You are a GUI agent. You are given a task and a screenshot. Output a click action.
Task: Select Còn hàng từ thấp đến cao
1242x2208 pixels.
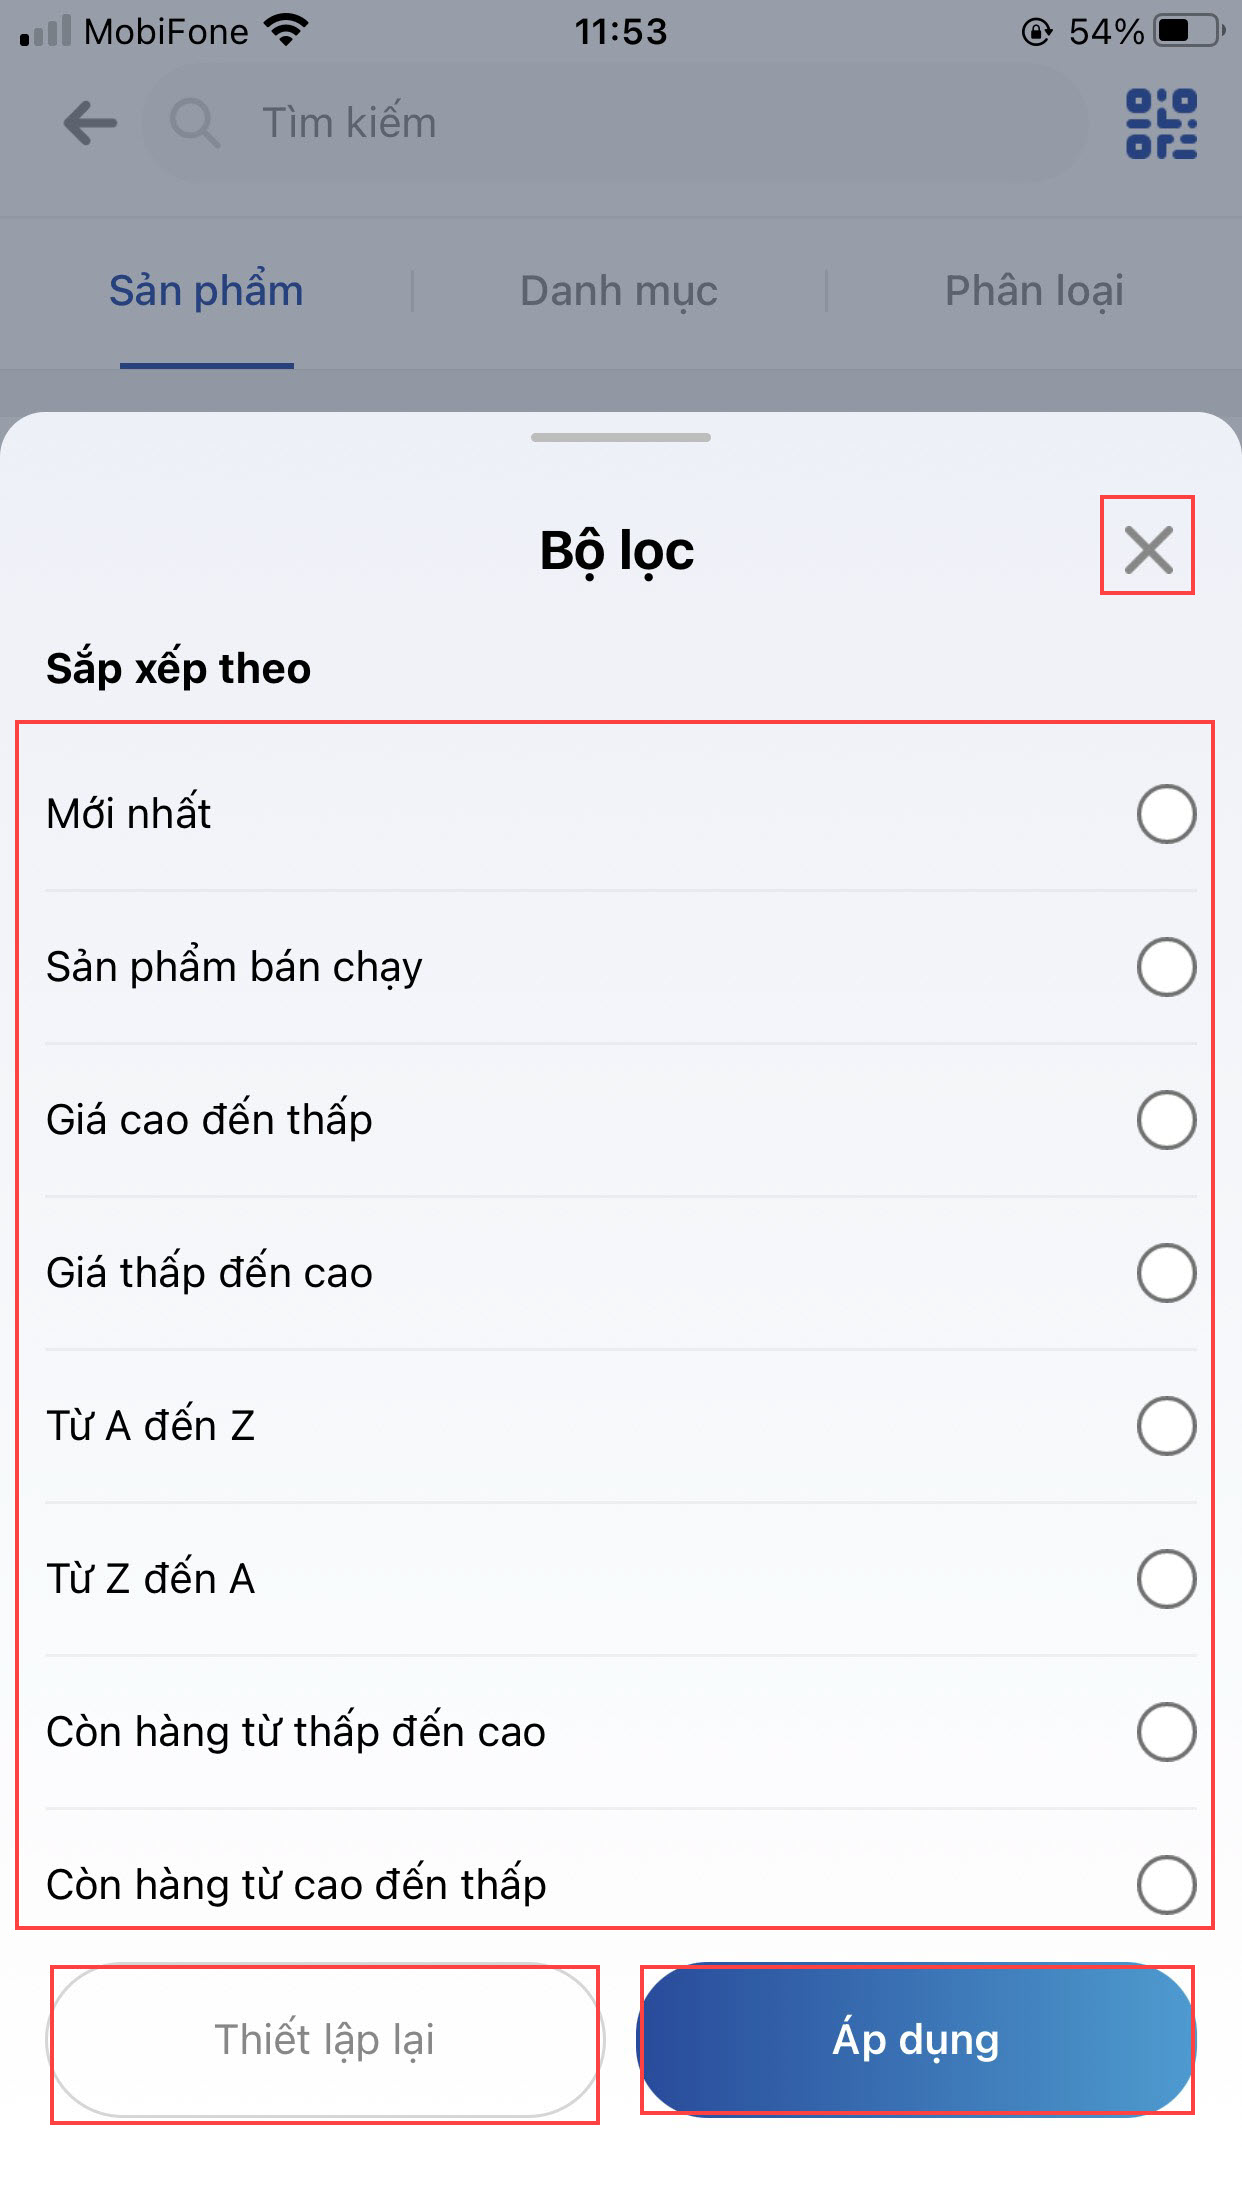click(x=1166, y=1732)
